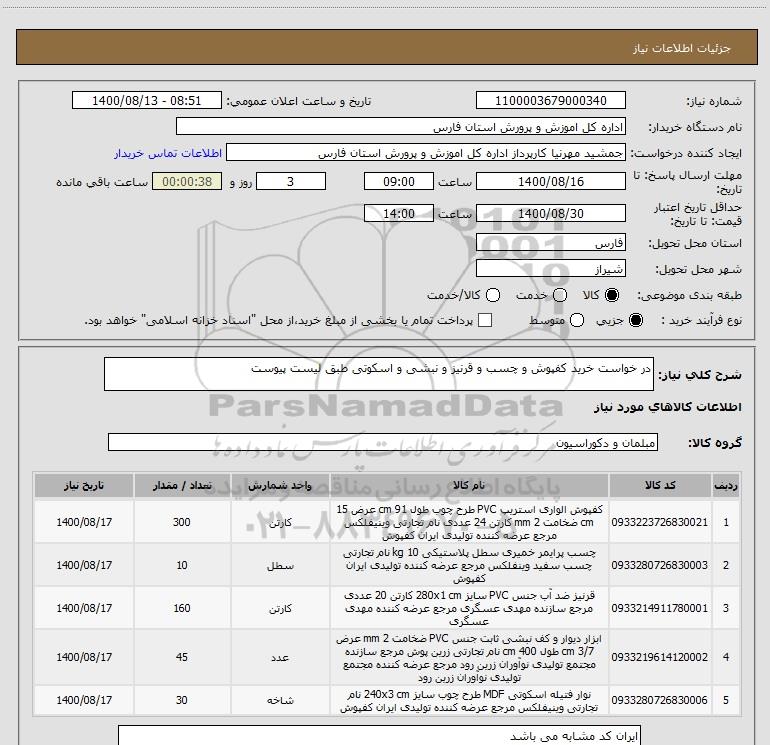Click quantity 300 in row 1
Screen dimensions: 770x745
pos(182,522)
